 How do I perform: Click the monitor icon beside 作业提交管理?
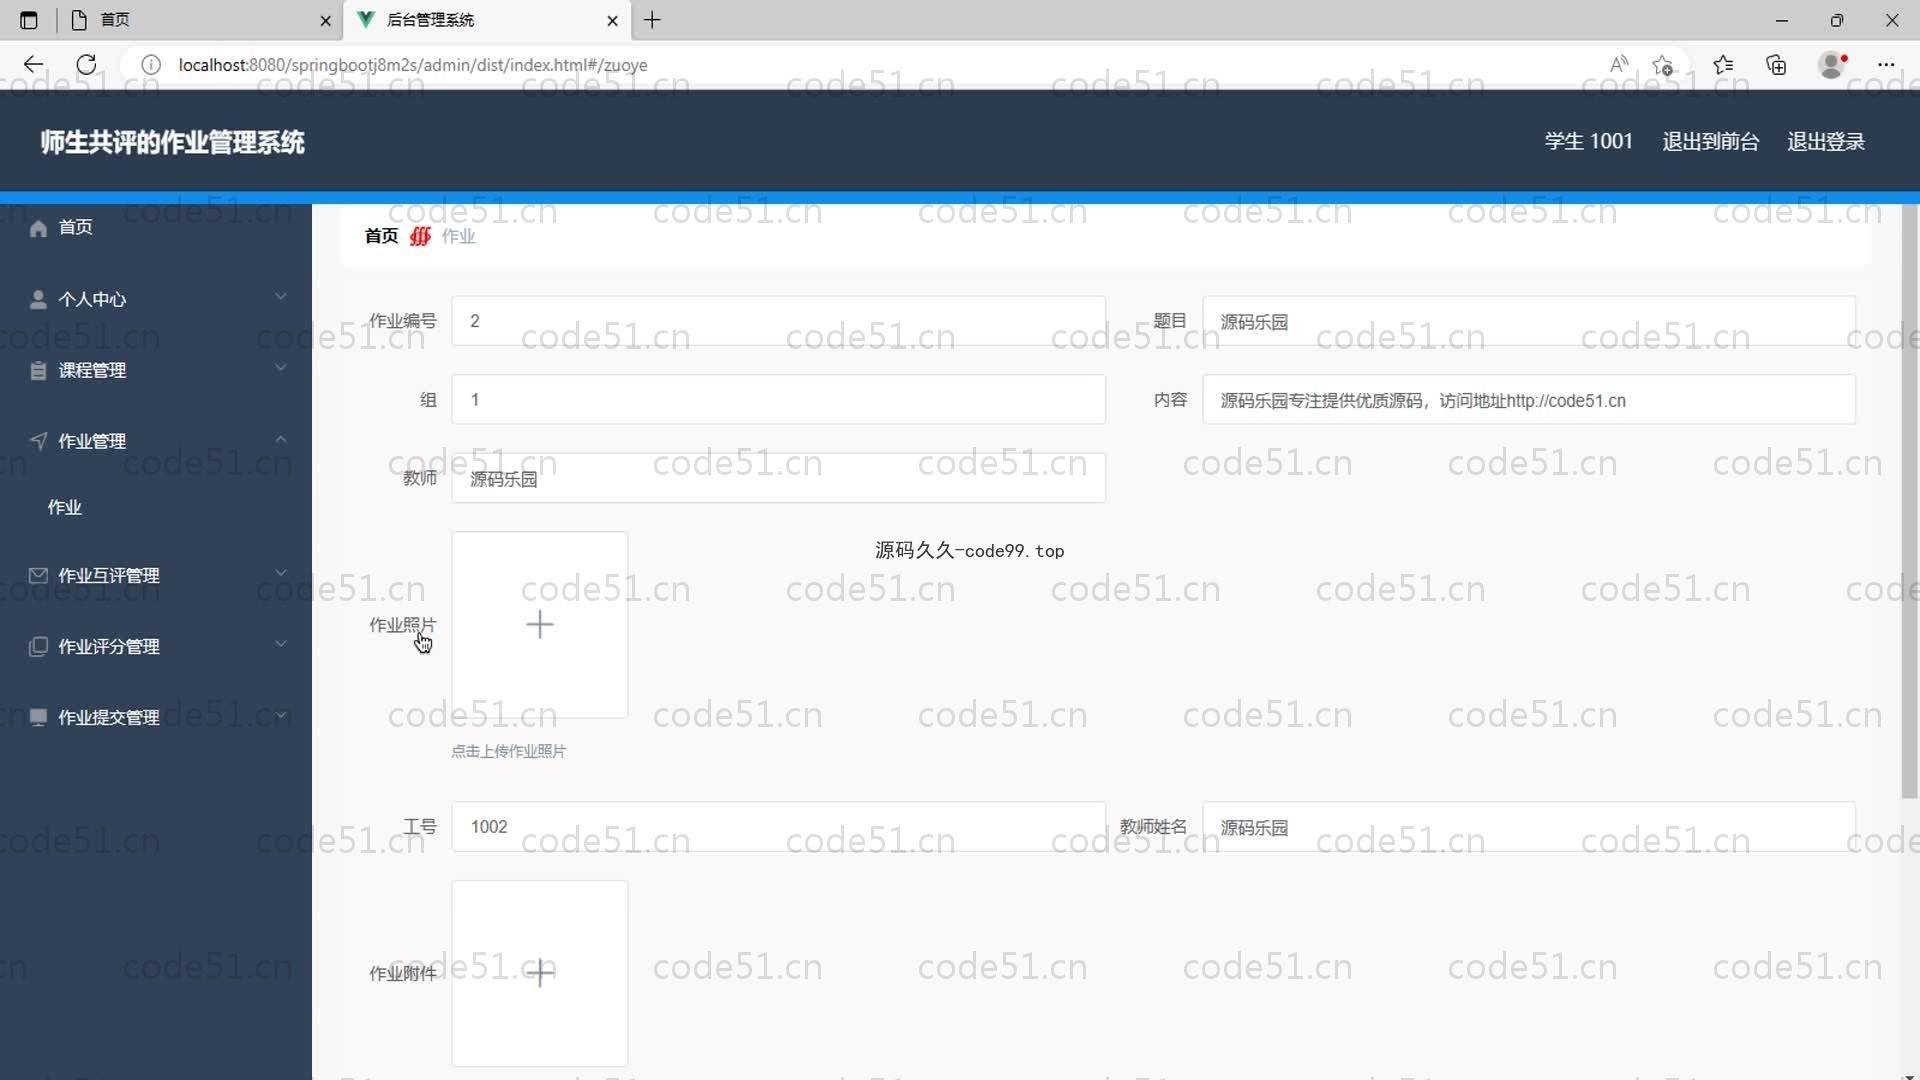[x=38, y=717]
